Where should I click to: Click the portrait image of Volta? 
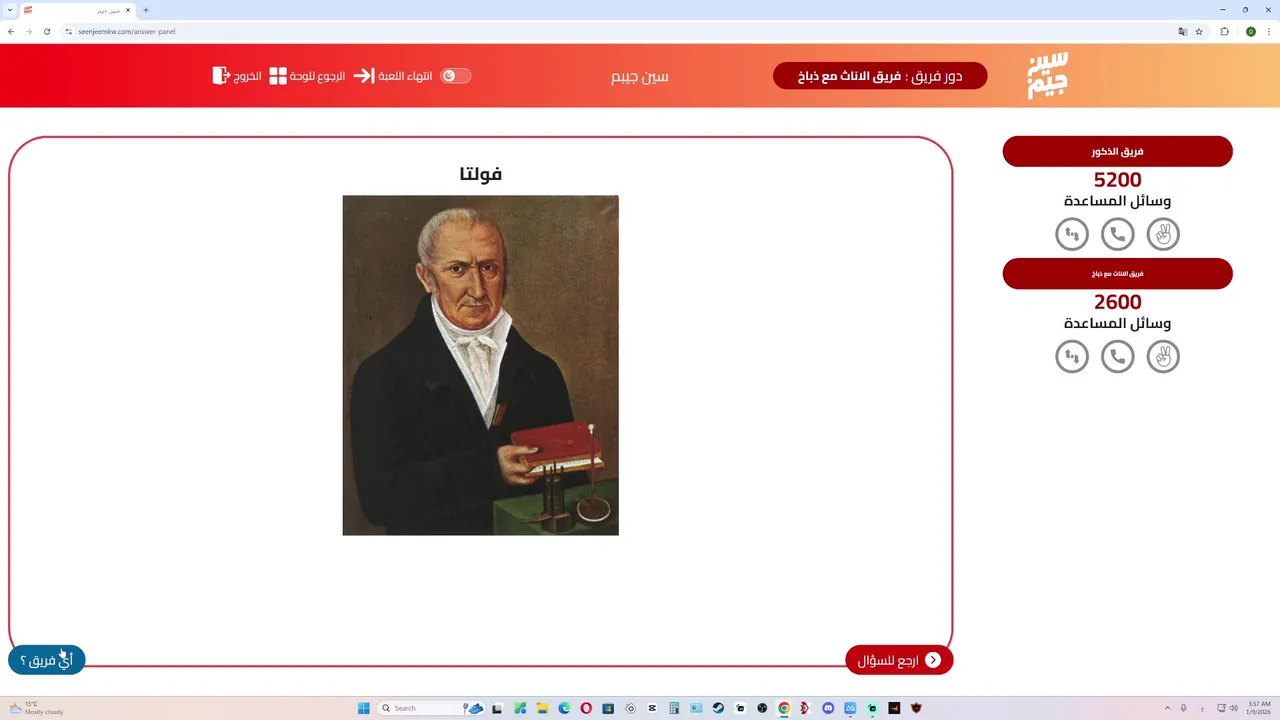coord(480,365)
